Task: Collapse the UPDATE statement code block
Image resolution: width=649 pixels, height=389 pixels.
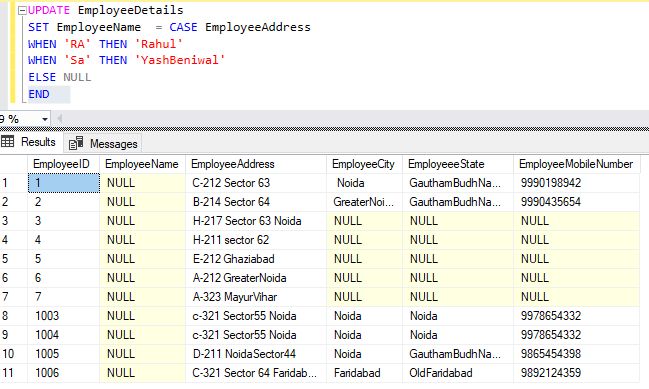Action: [x=22, y=11]
